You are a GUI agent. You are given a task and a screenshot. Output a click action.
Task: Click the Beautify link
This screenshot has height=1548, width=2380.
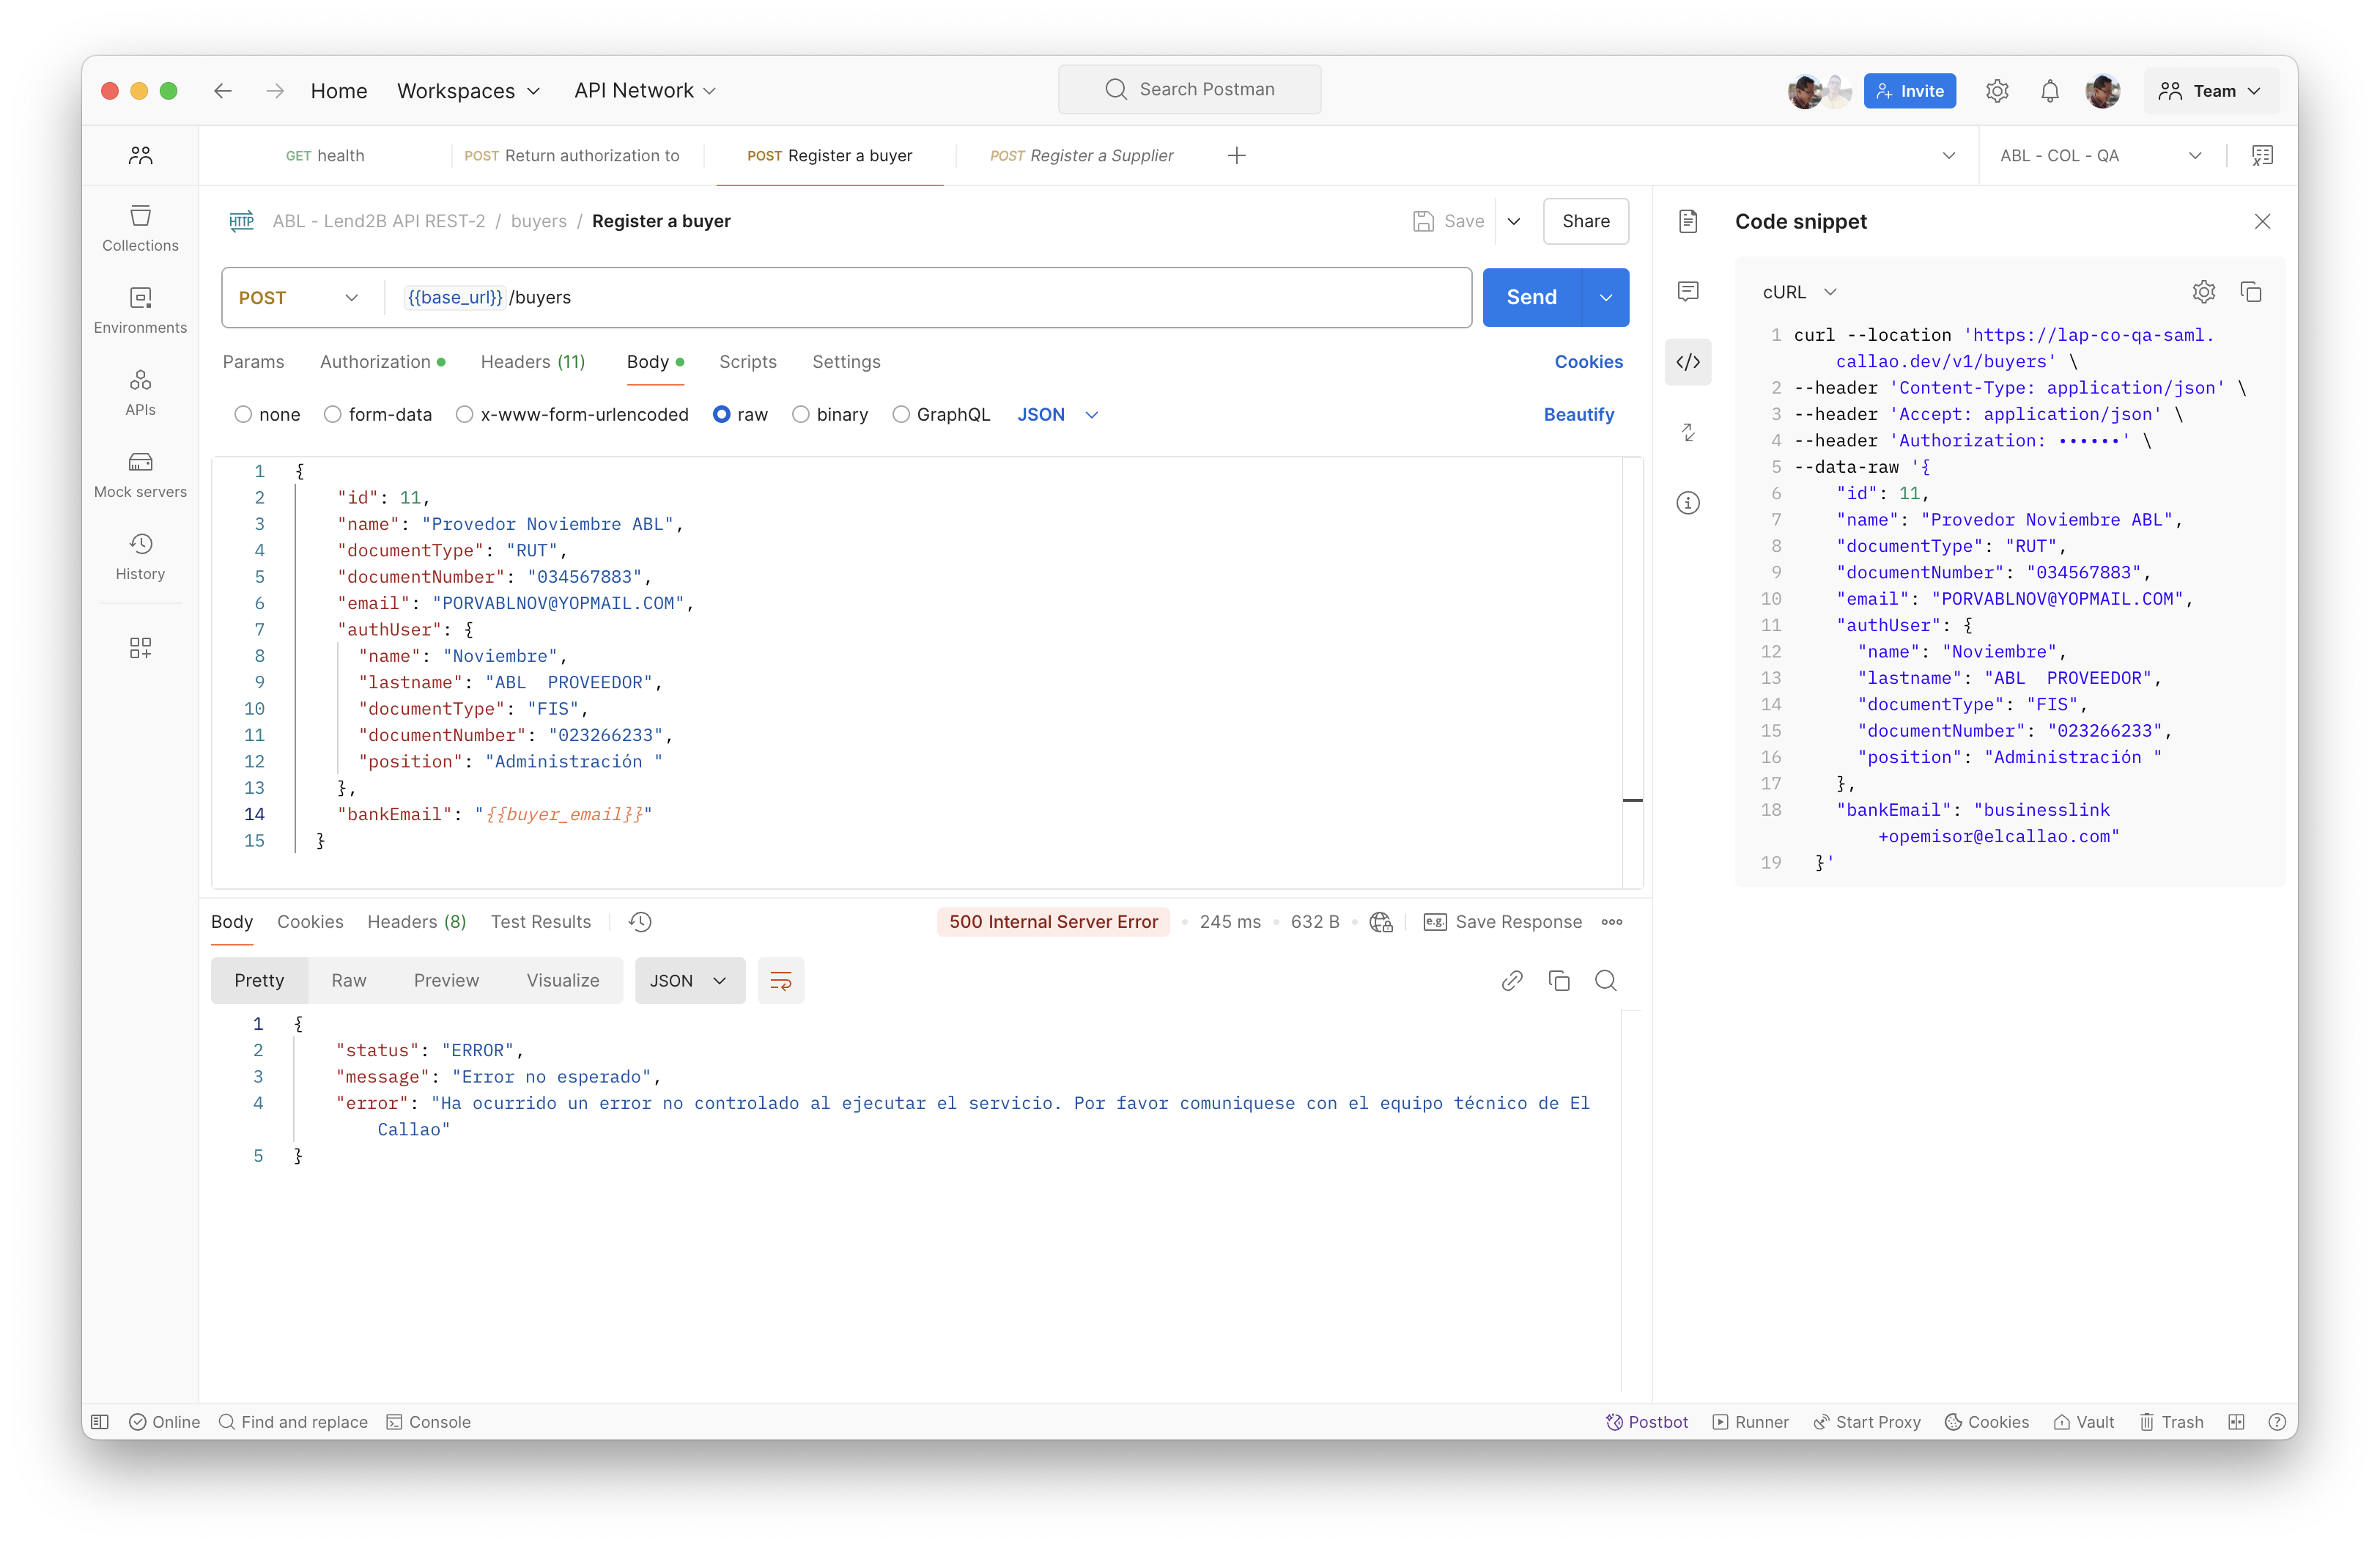[1578, 415]
